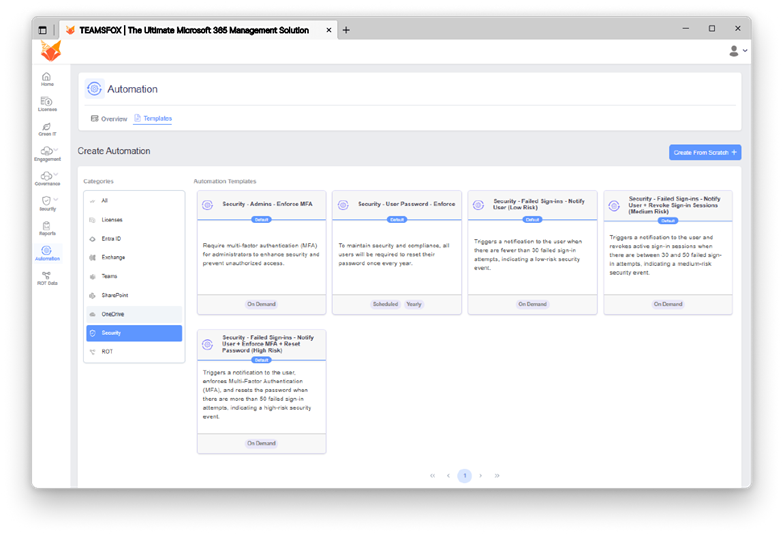Click the Low Risk card description text
The width and height of the screenshot is (783, 535).
point(528,255)
